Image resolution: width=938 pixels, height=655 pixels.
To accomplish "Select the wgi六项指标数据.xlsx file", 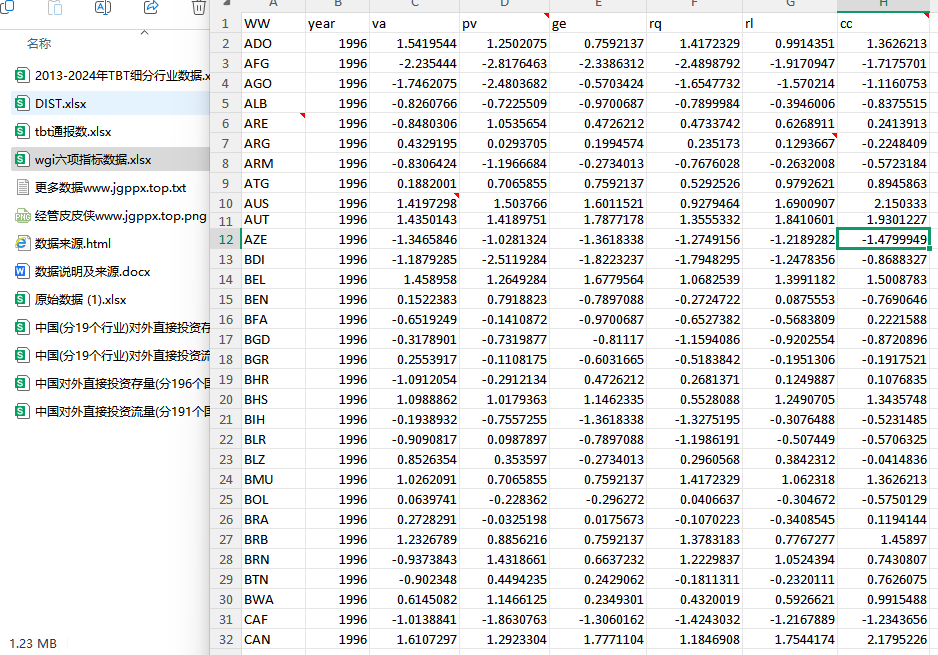I will (x=111, y=160).
